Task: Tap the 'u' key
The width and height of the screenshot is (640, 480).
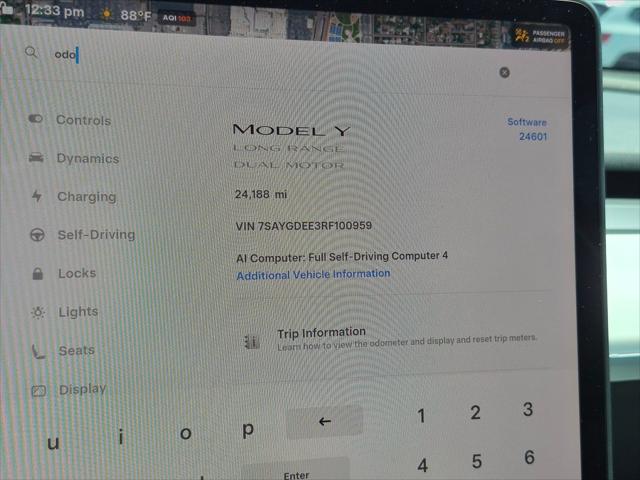Action: 53,443
